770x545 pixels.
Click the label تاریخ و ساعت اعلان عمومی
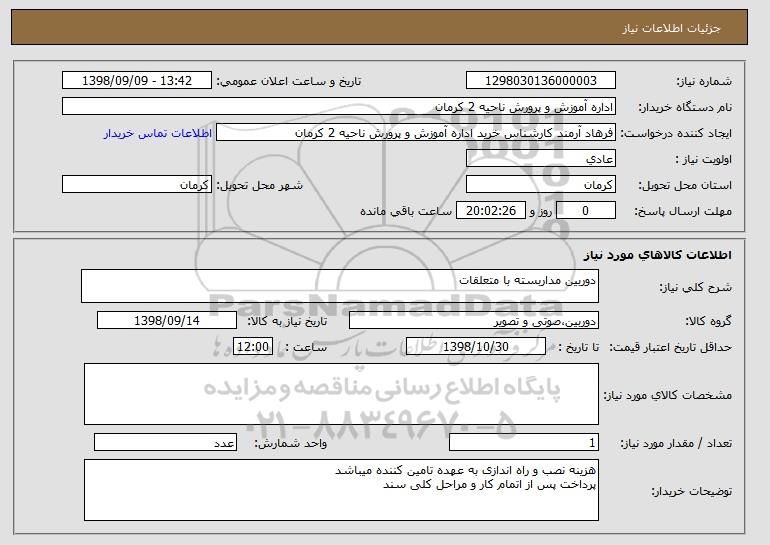[289, 81]
